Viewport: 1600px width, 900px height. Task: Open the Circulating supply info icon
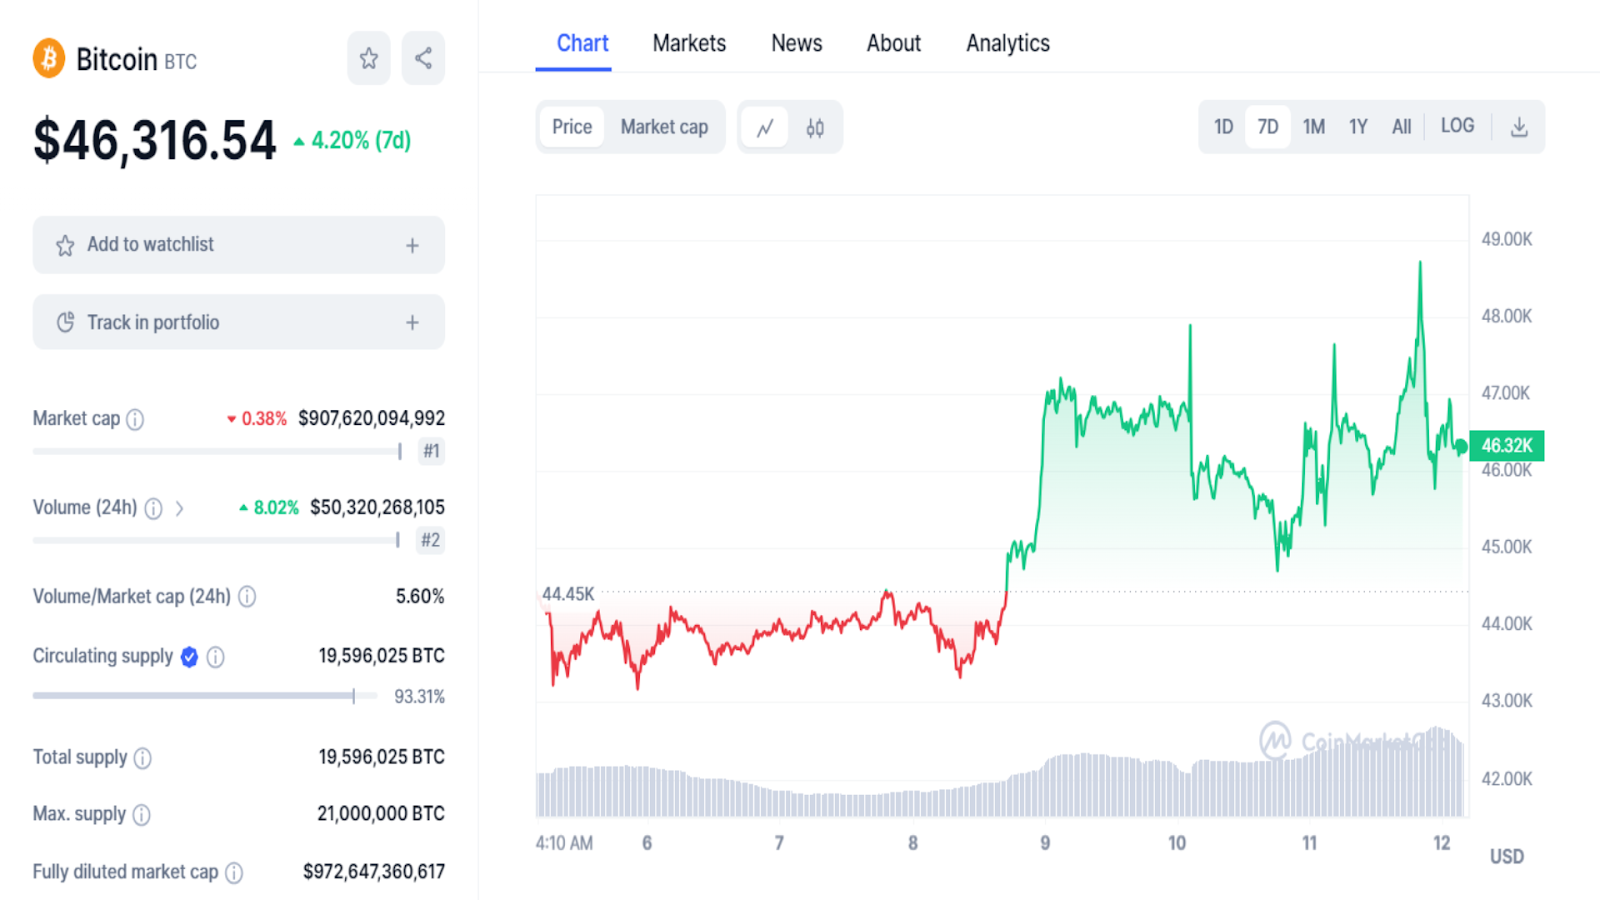(x=215, y=657)
